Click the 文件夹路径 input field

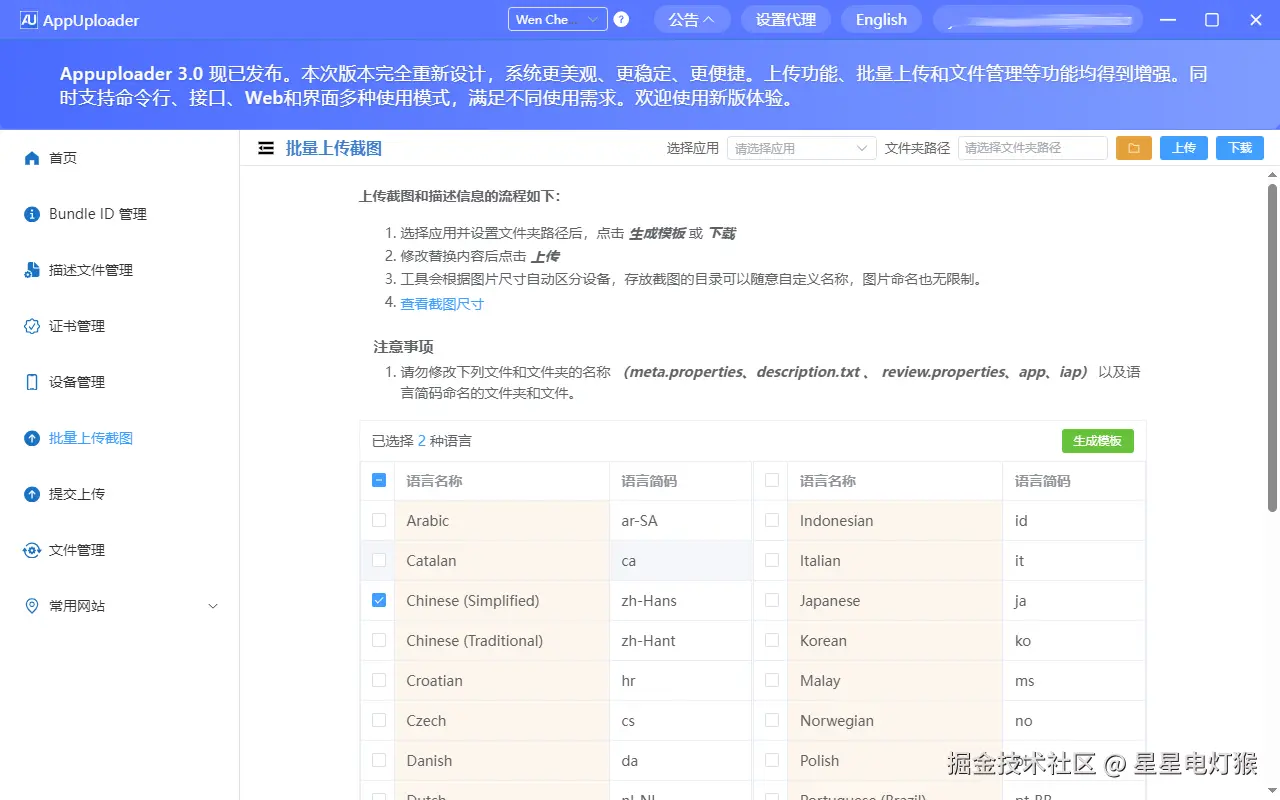(x=1032, y=147)
